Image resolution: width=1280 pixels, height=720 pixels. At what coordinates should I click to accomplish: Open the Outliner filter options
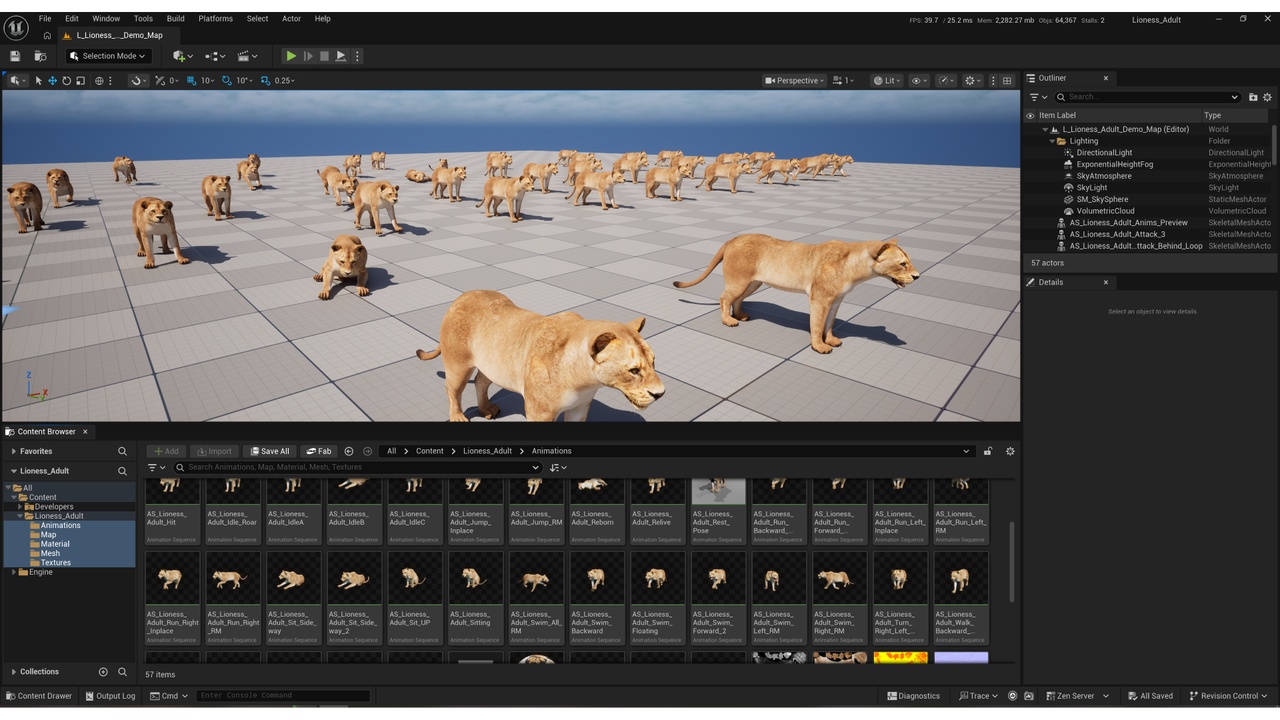(1038, 97)
